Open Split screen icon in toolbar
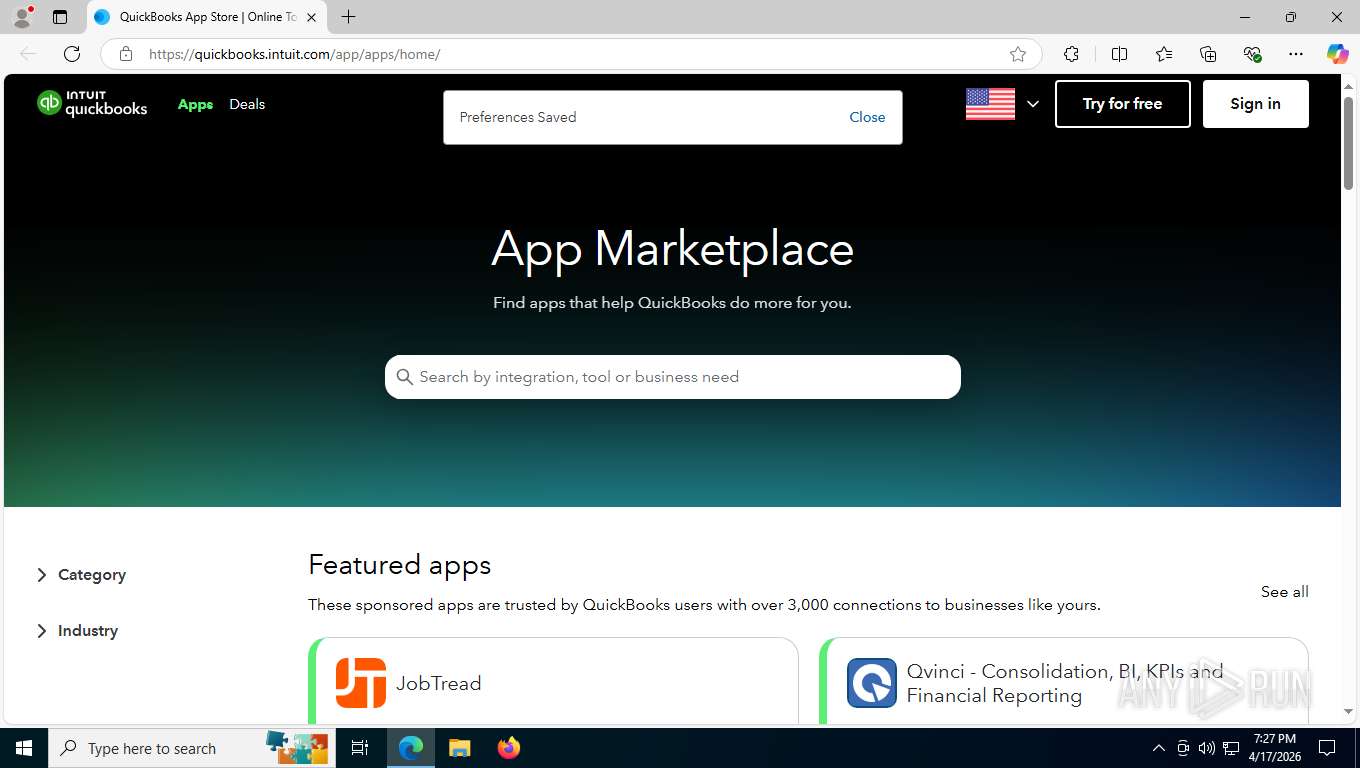This screenshot has height=768, width=1360. coord(1119,54)
